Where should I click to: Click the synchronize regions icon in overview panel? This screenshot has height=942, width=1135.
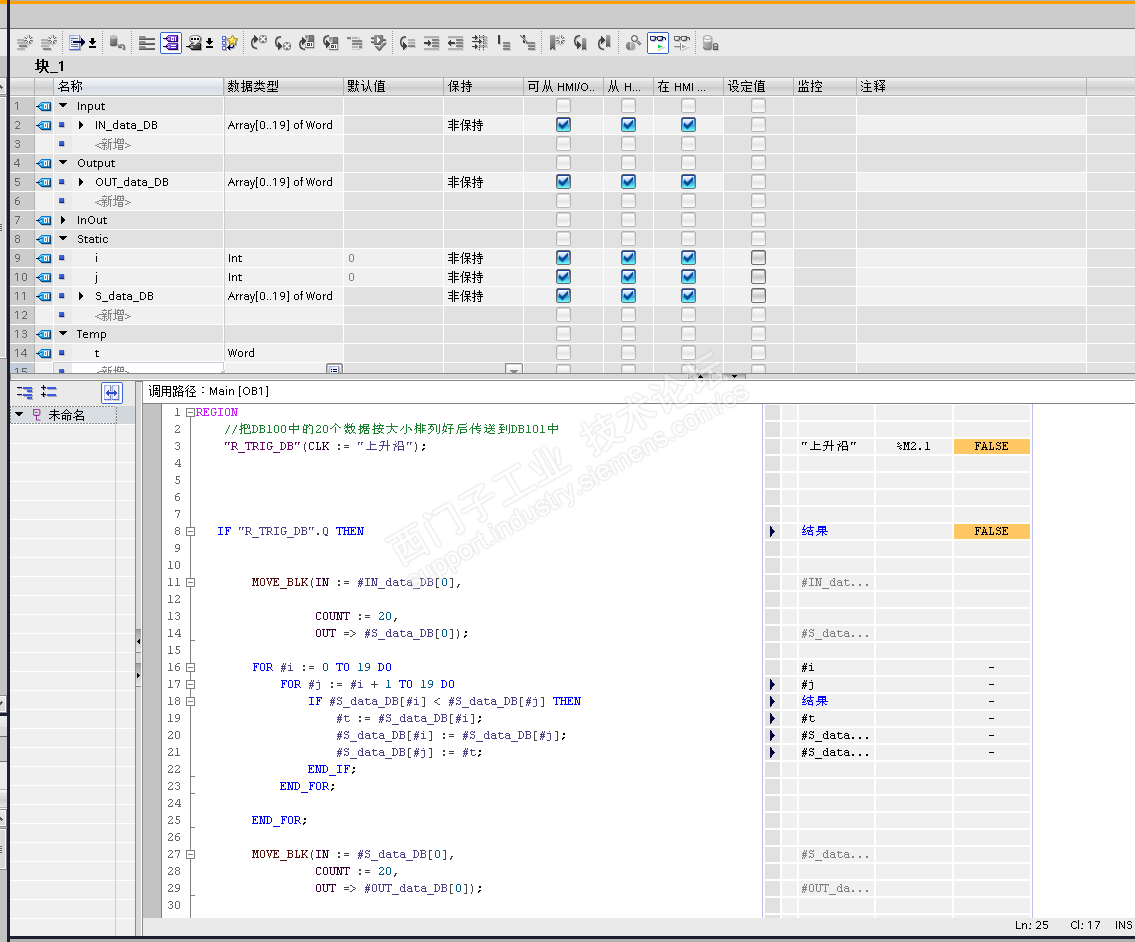tap(111, 392)
